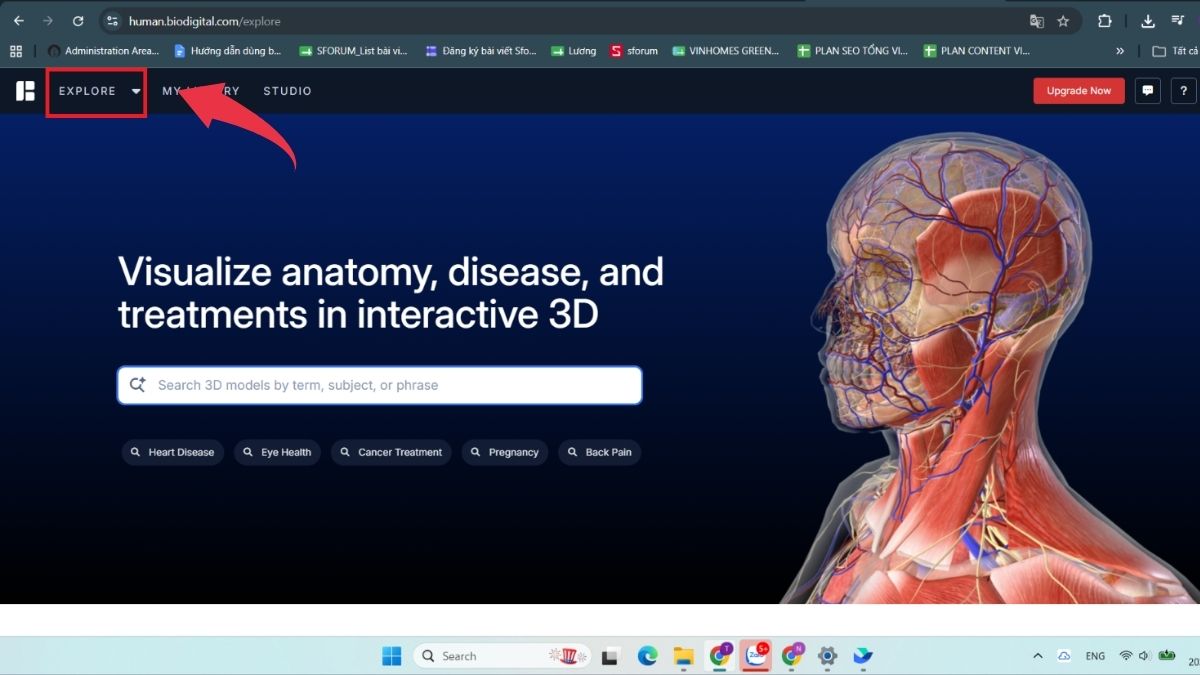Select the Pregnancy search suggestion

click(505, 452)
